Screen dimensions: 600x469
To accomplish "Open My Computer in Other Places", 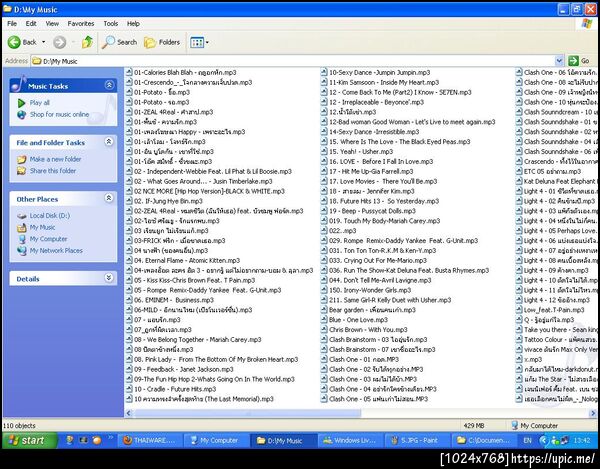I will pos(48,239).
